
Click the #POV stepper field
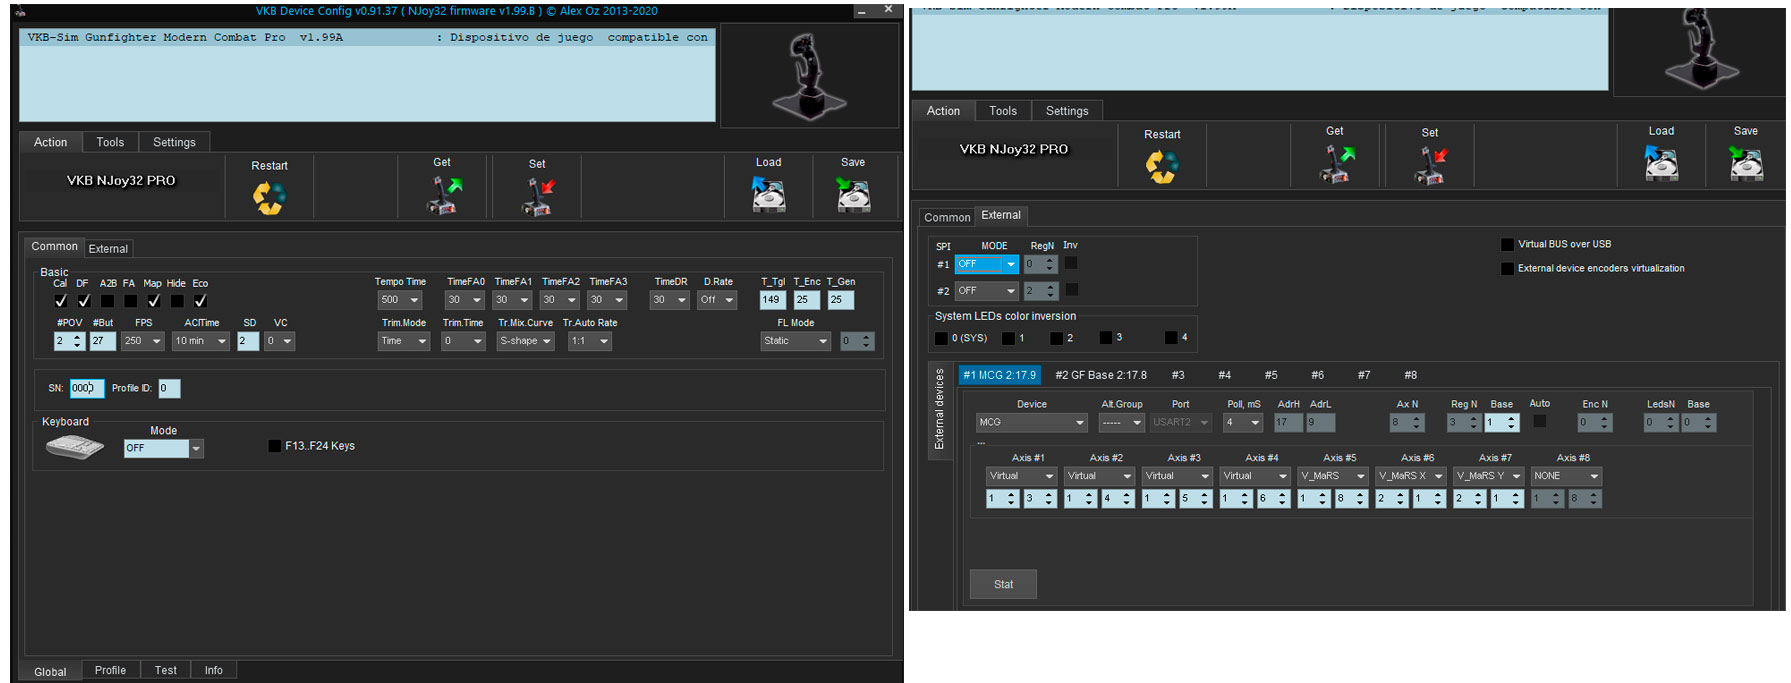(69, 341)
